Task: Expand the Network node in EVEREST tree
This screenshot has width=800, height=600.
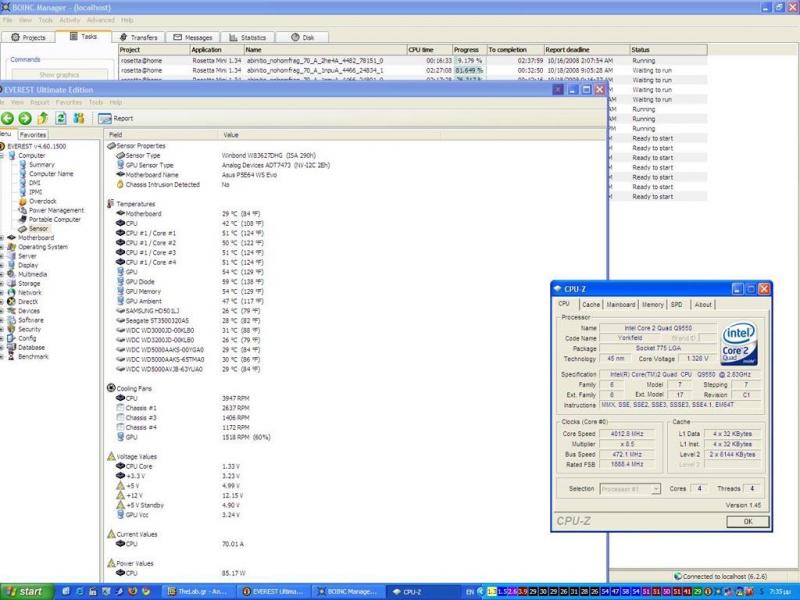Action: [x=2, y=293]
